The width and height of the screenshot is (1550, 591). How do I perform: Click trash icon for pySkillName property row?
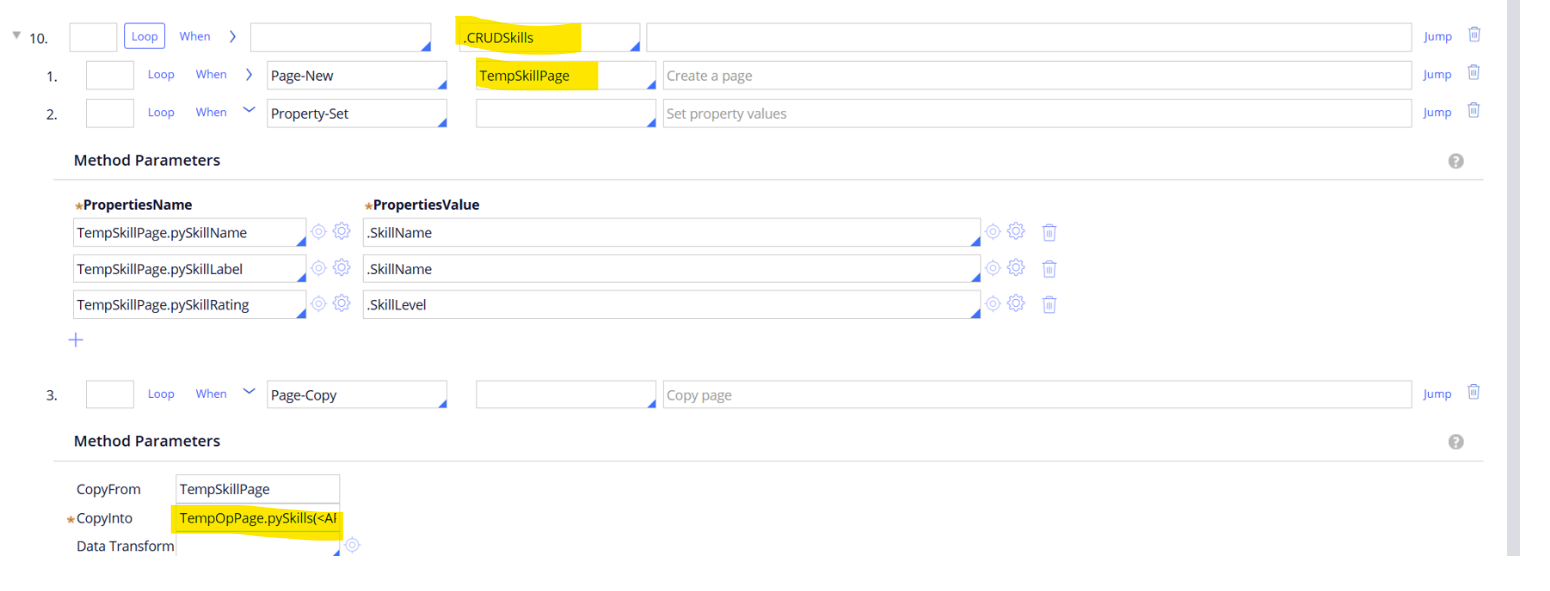(1049, 233)
